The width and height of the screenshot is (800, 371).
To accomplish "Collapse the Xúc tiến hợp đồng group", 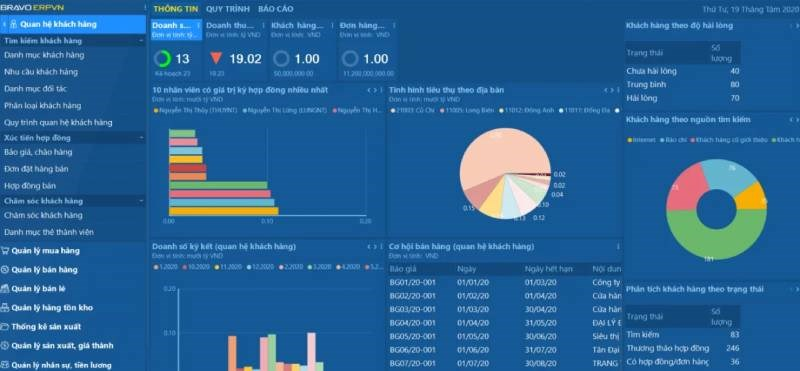I will (x=141, y=138).
